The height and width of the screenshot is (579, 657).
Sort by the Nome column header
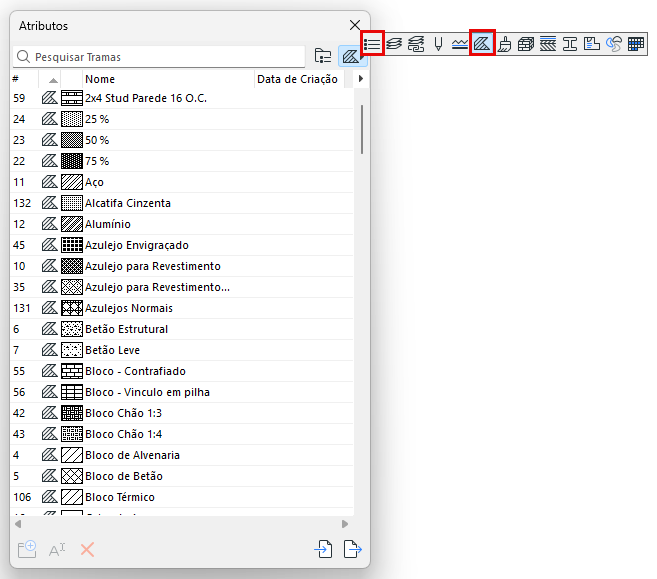click(169, 79)
